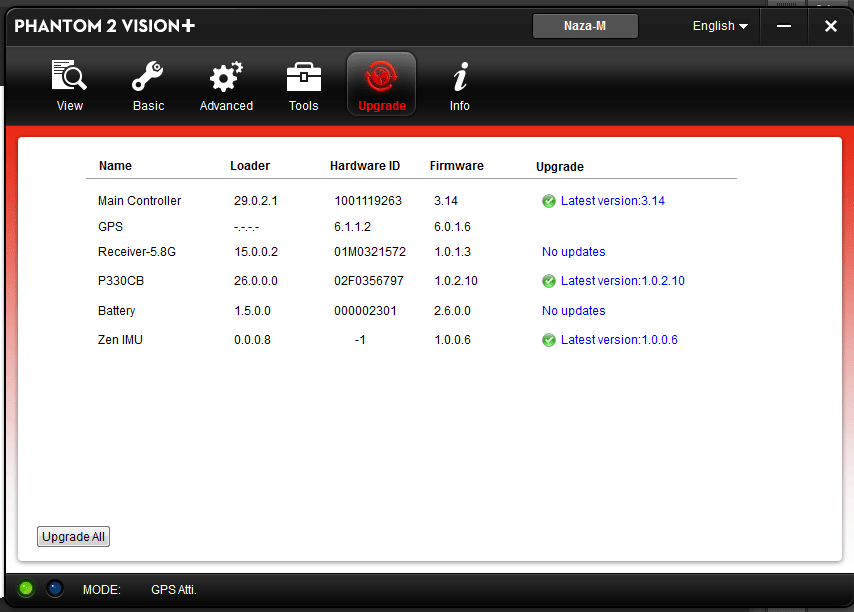Open Latest version:1.0.0.6 link
Viewport: 854px width, 612px height.
point(619,340)
